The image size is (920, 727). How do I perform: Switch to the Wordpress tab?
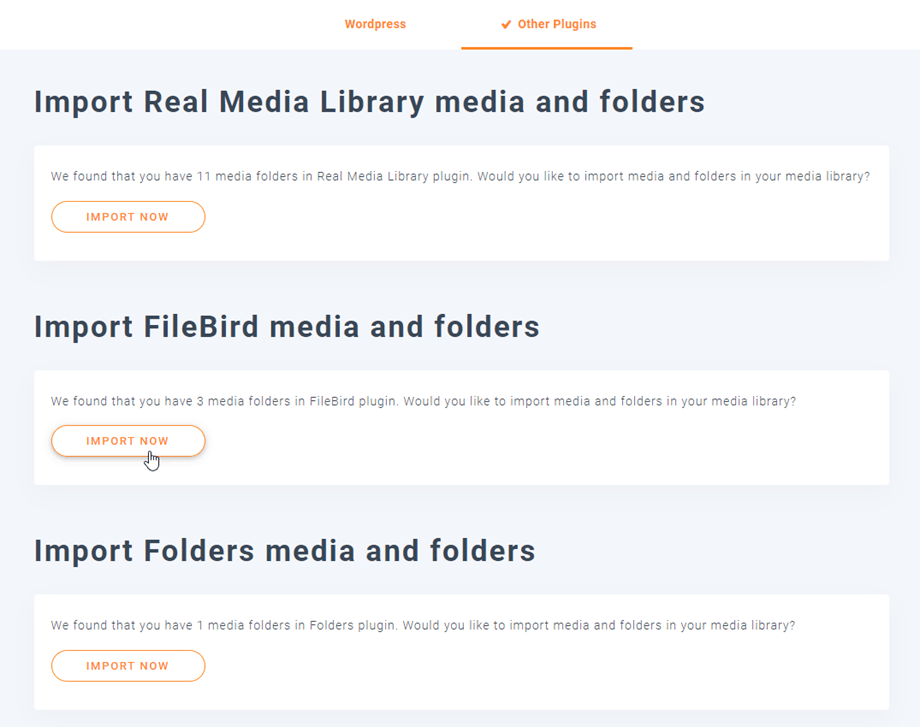(x=375, y=24)
